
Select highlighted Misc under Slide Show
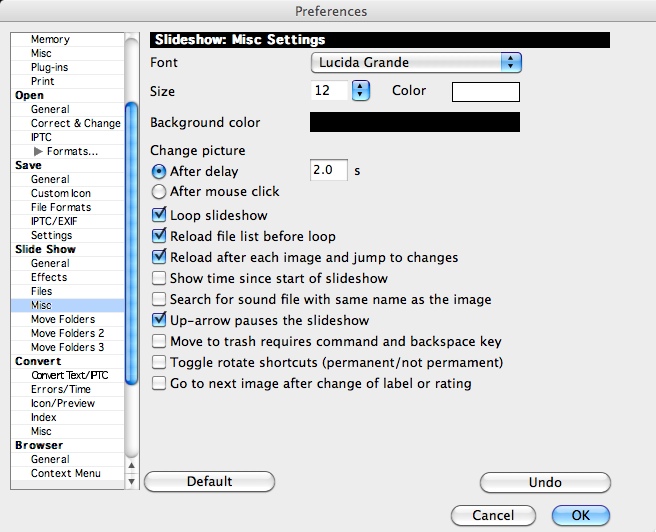68,305
